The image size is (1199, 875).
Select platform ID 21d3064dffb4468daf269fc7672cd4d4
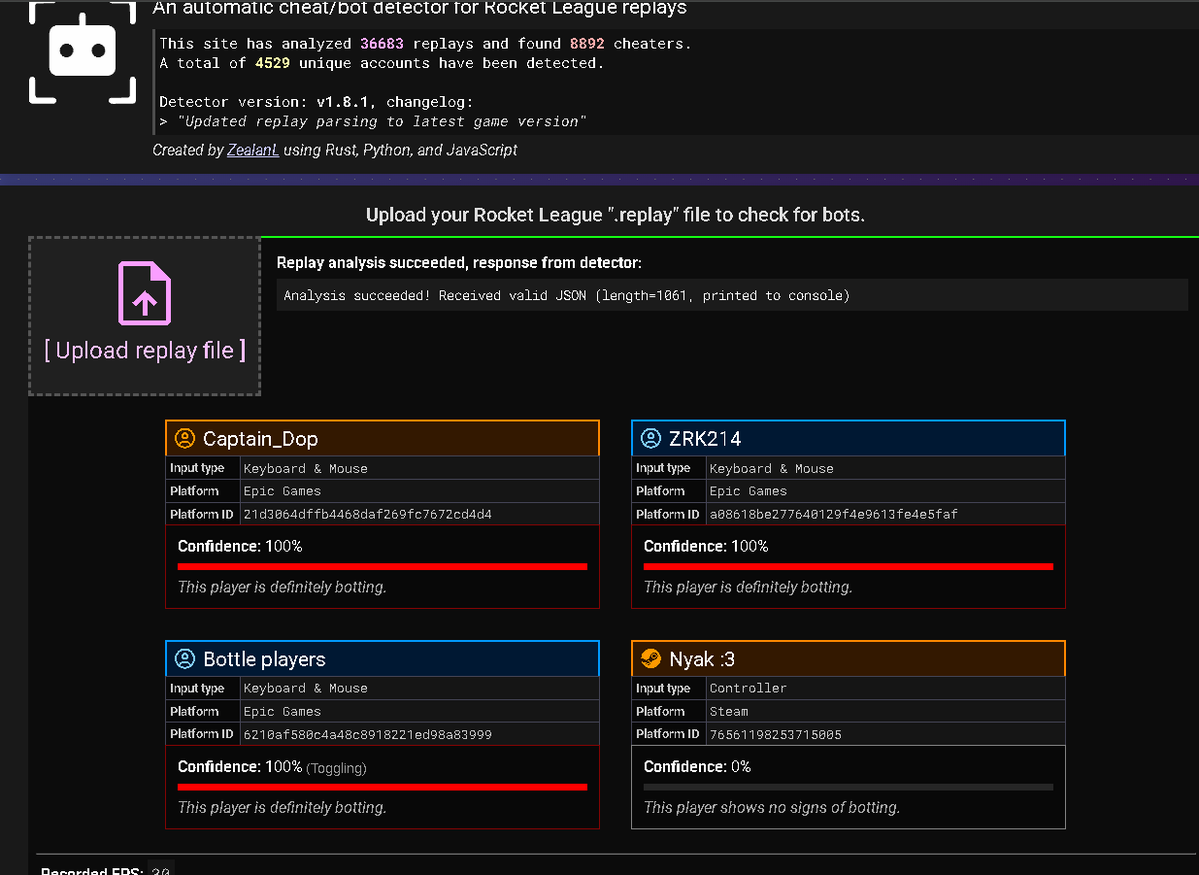[x=367, y=514]
